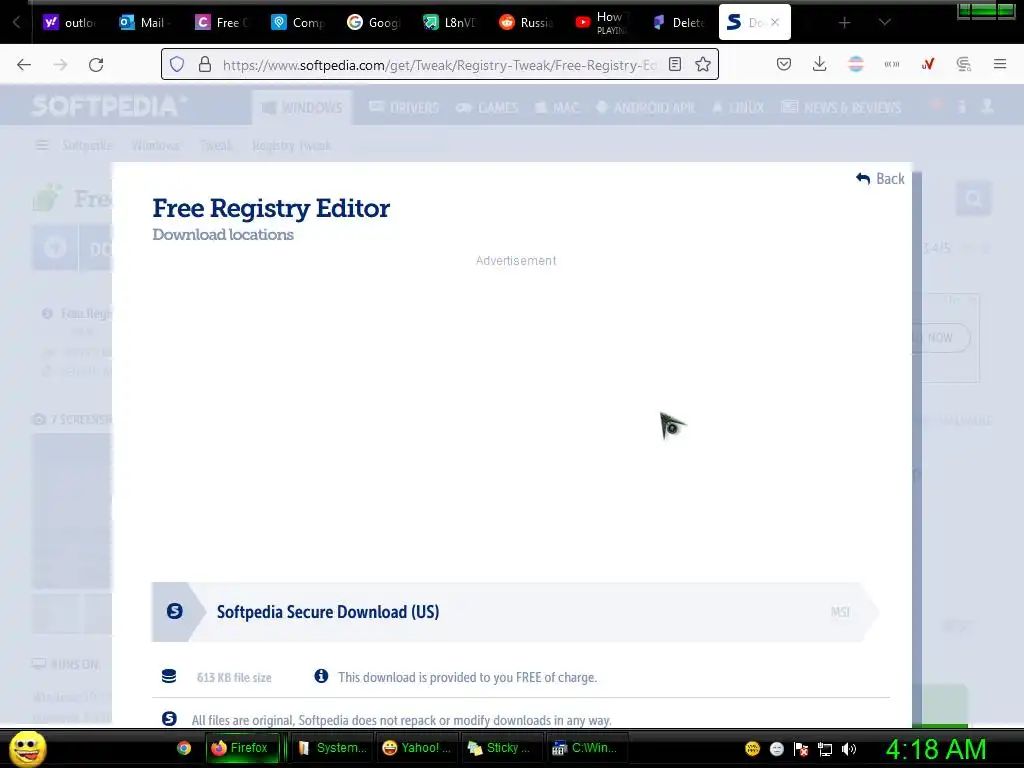This screenshot has width=1024, height=768.
Task: Open the Linux category in Softpedia nav
Action: tap(737, 108)
